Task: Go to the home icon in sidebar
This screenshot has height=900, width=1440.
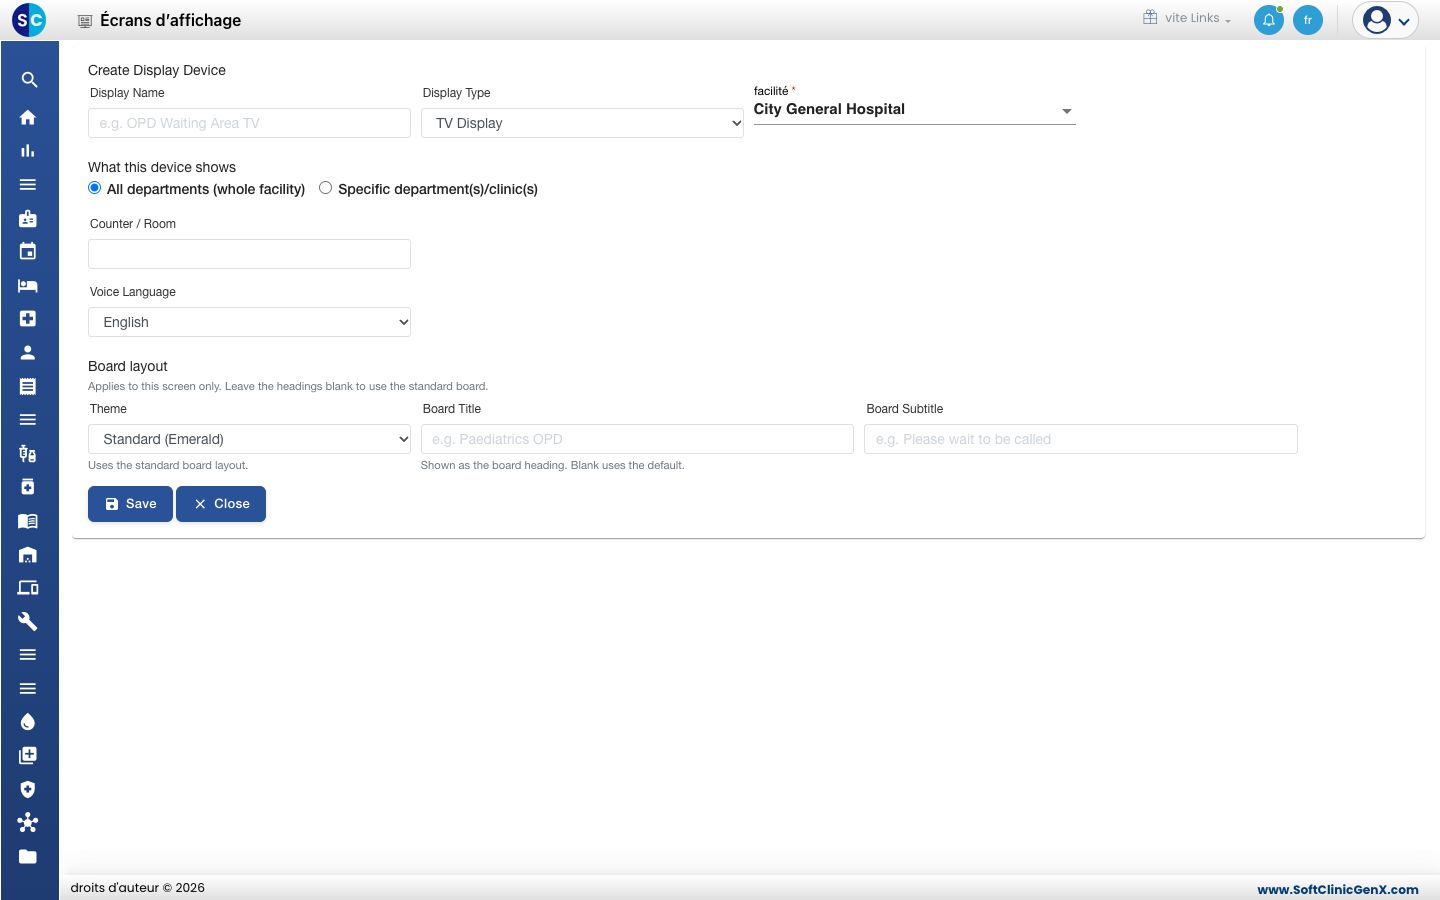Action: tap(28, 117)
